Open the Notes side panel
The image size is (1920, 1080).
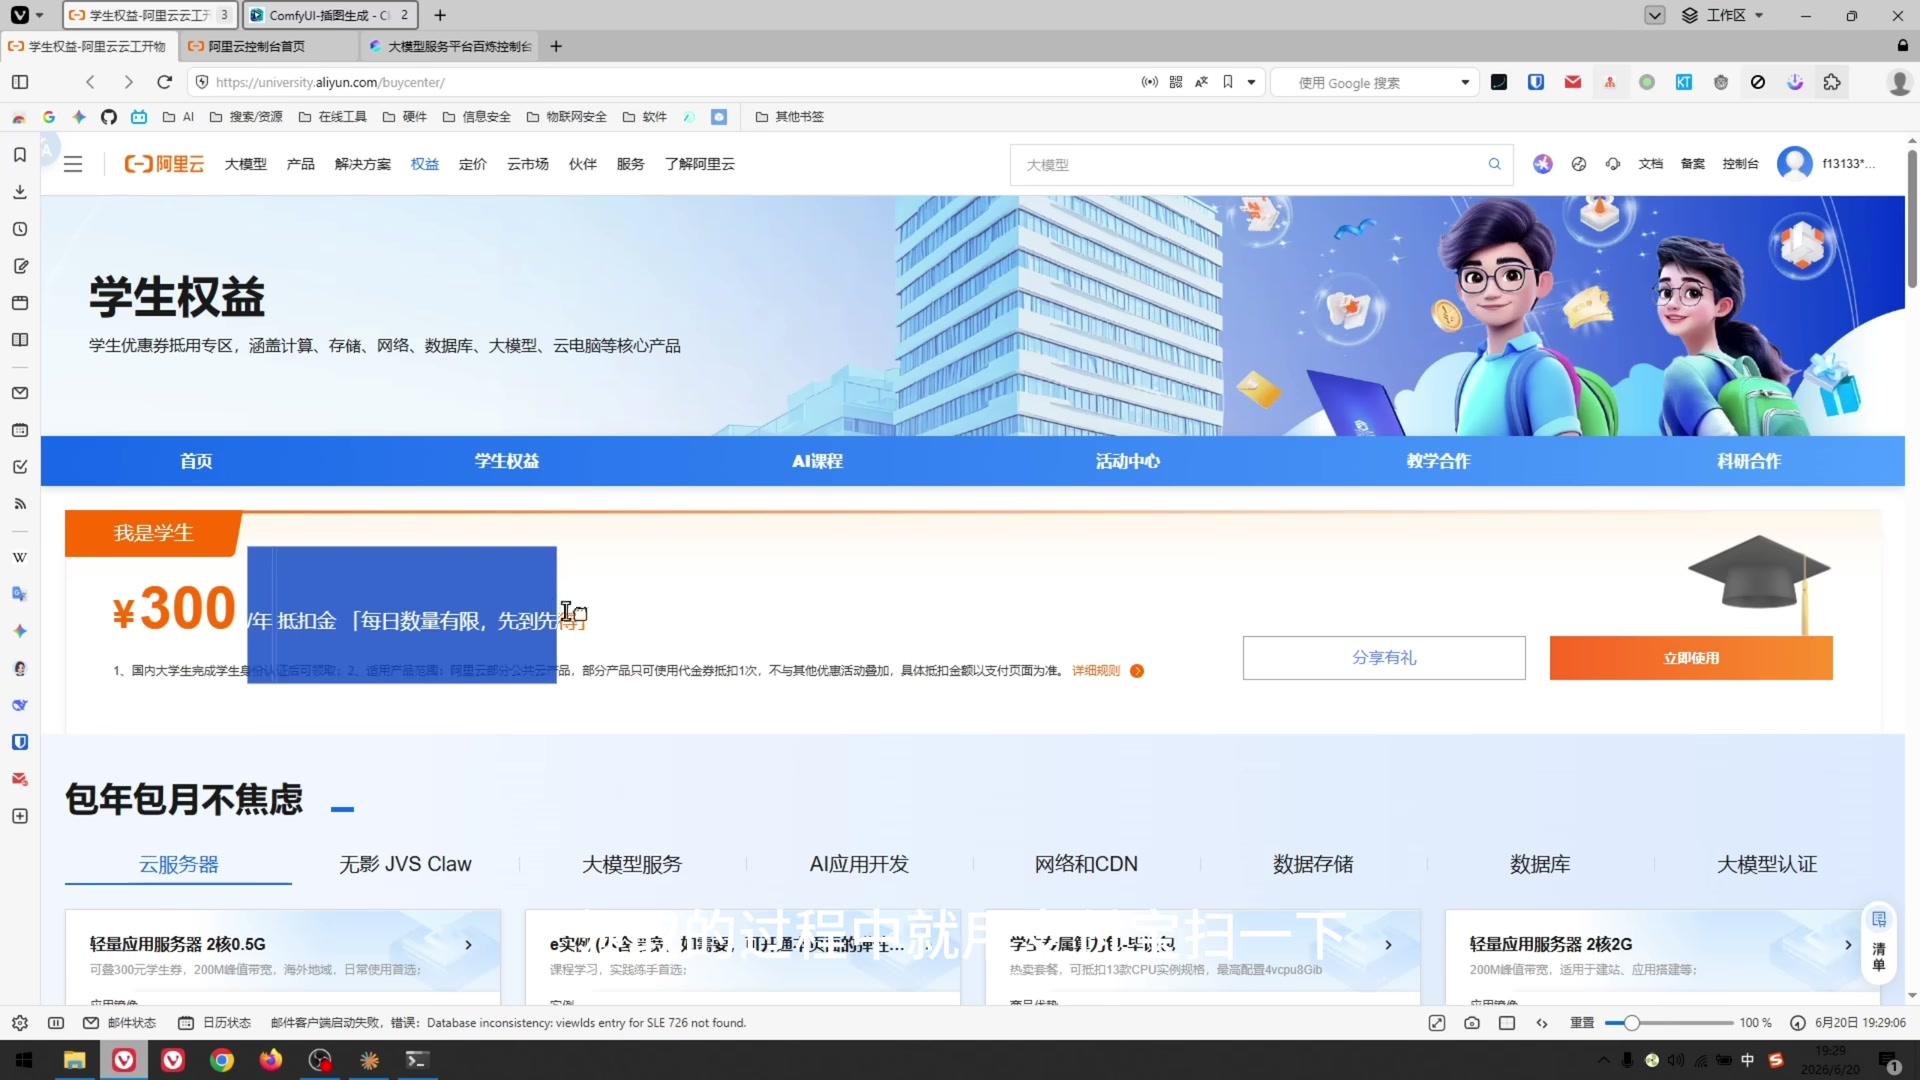[x=19, y=266]
